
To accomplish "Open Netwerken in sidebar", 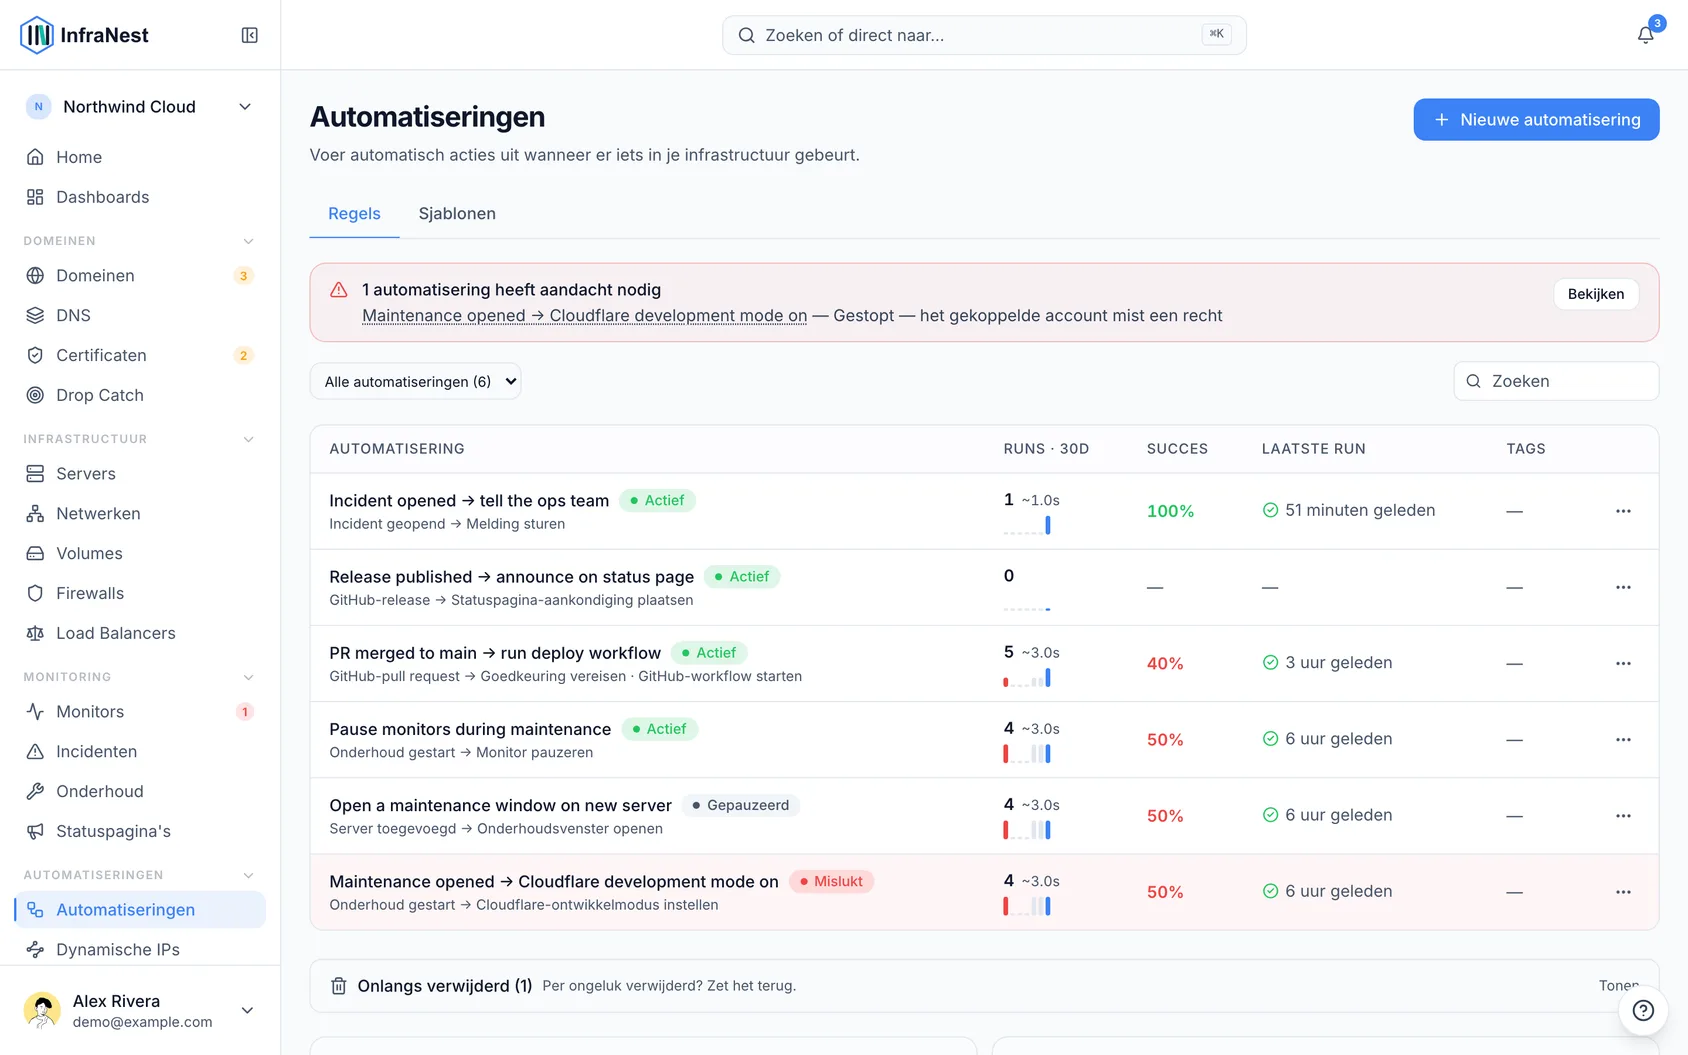I will pyautogui.click(x=140, y=513).
